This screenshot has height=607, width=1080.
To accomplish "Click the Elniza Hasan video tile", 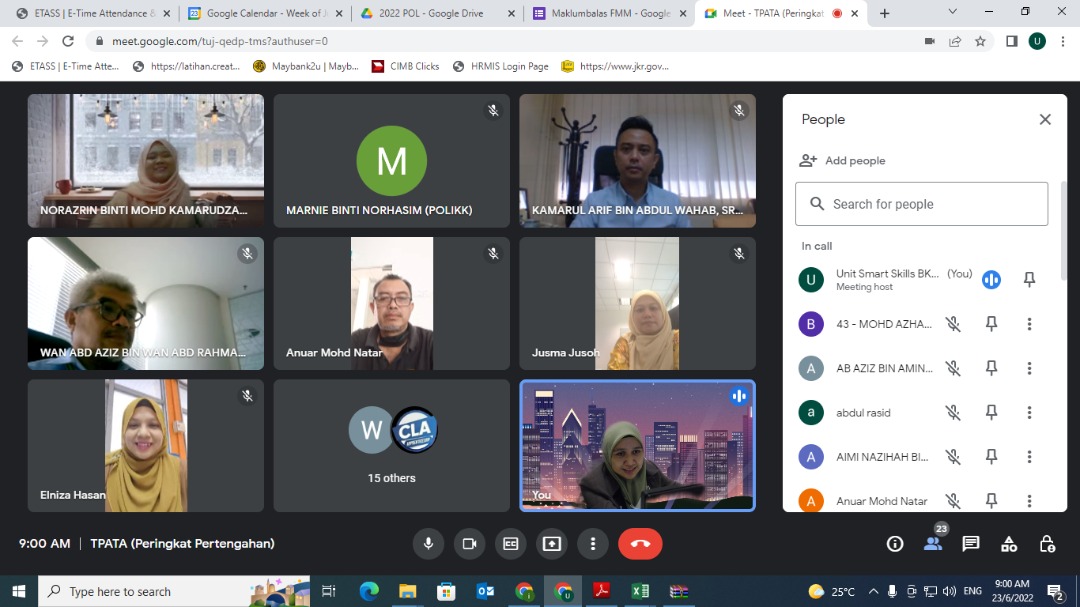I will click(x=145, y=446).
